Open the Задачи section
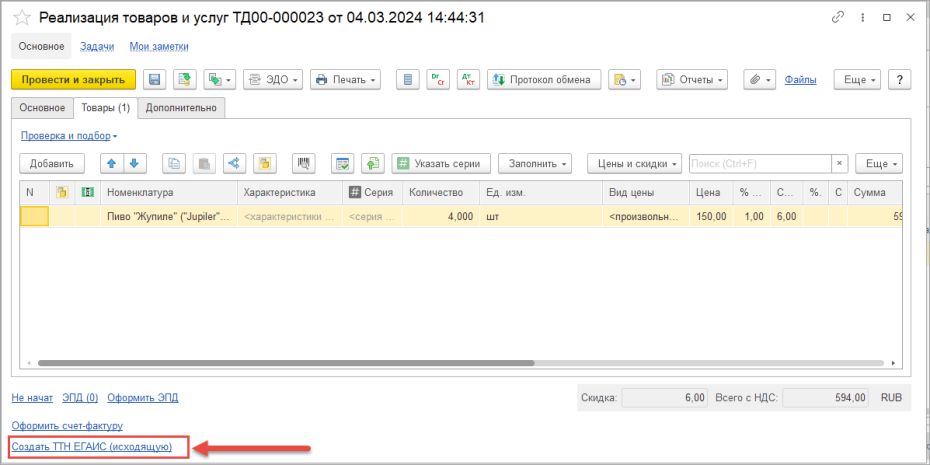This screenshot has width=930, height=465. pos(97,46)
